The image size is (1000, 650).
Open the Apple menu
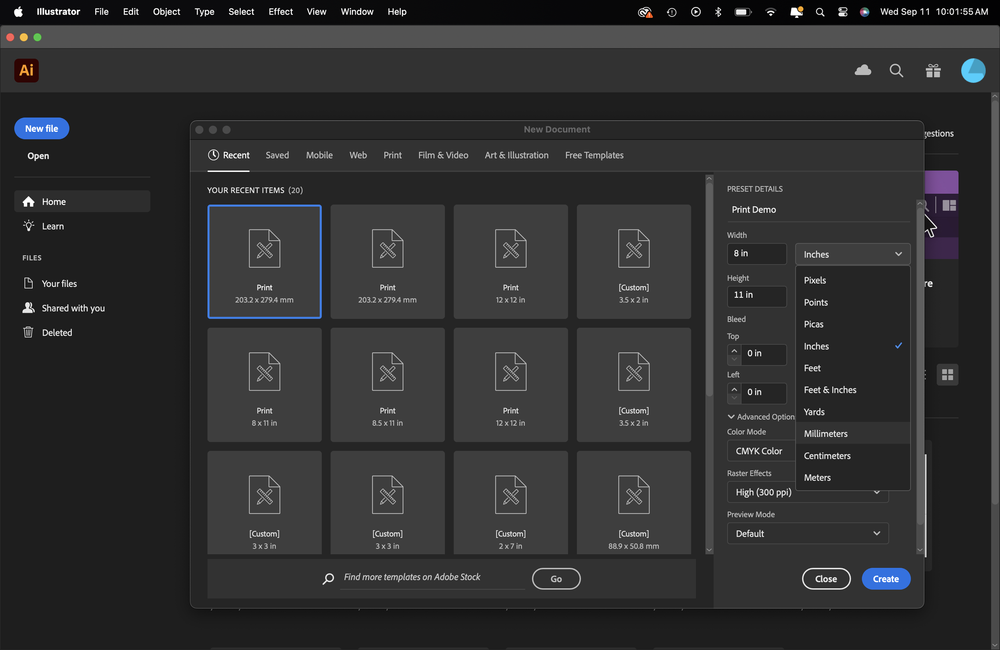pos(18,11)
